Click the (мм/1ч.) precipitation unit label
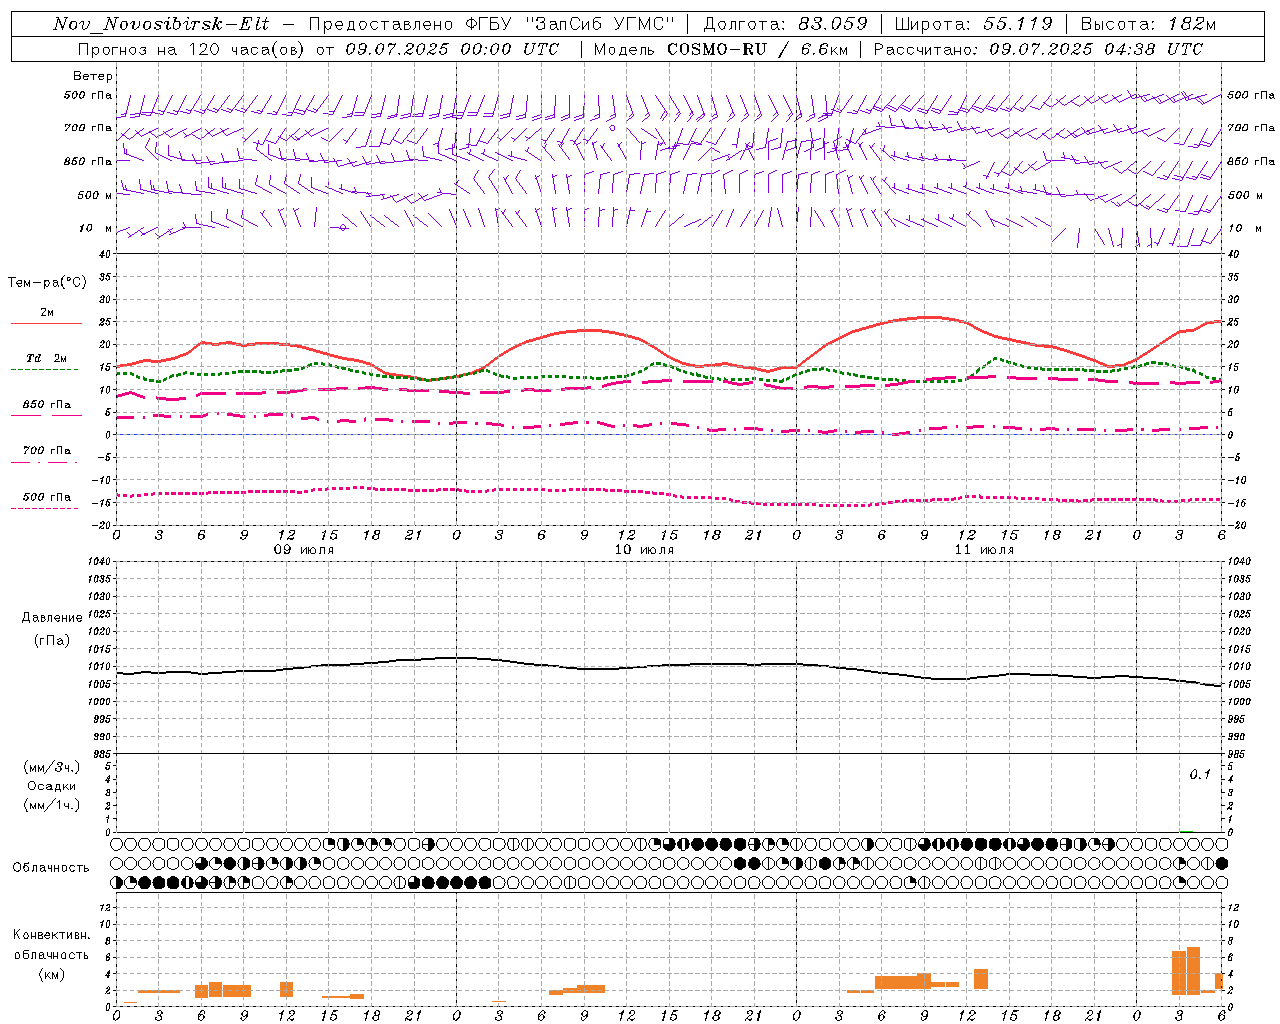The image size is (1280, 1024). tap(52, 805)
